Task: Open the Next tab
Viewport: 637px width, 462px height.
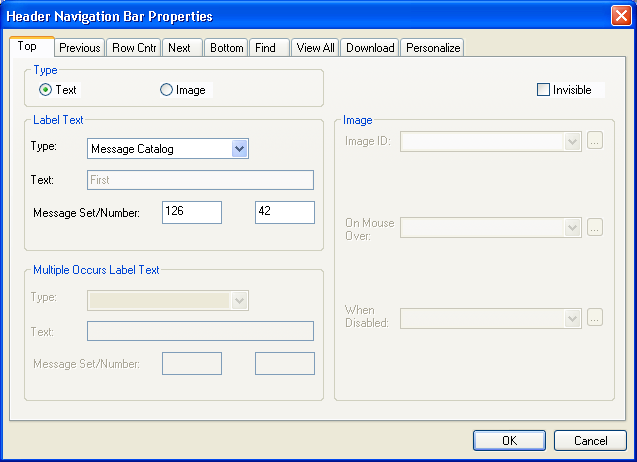Action: pyautogui.click(x=179, y=48)
